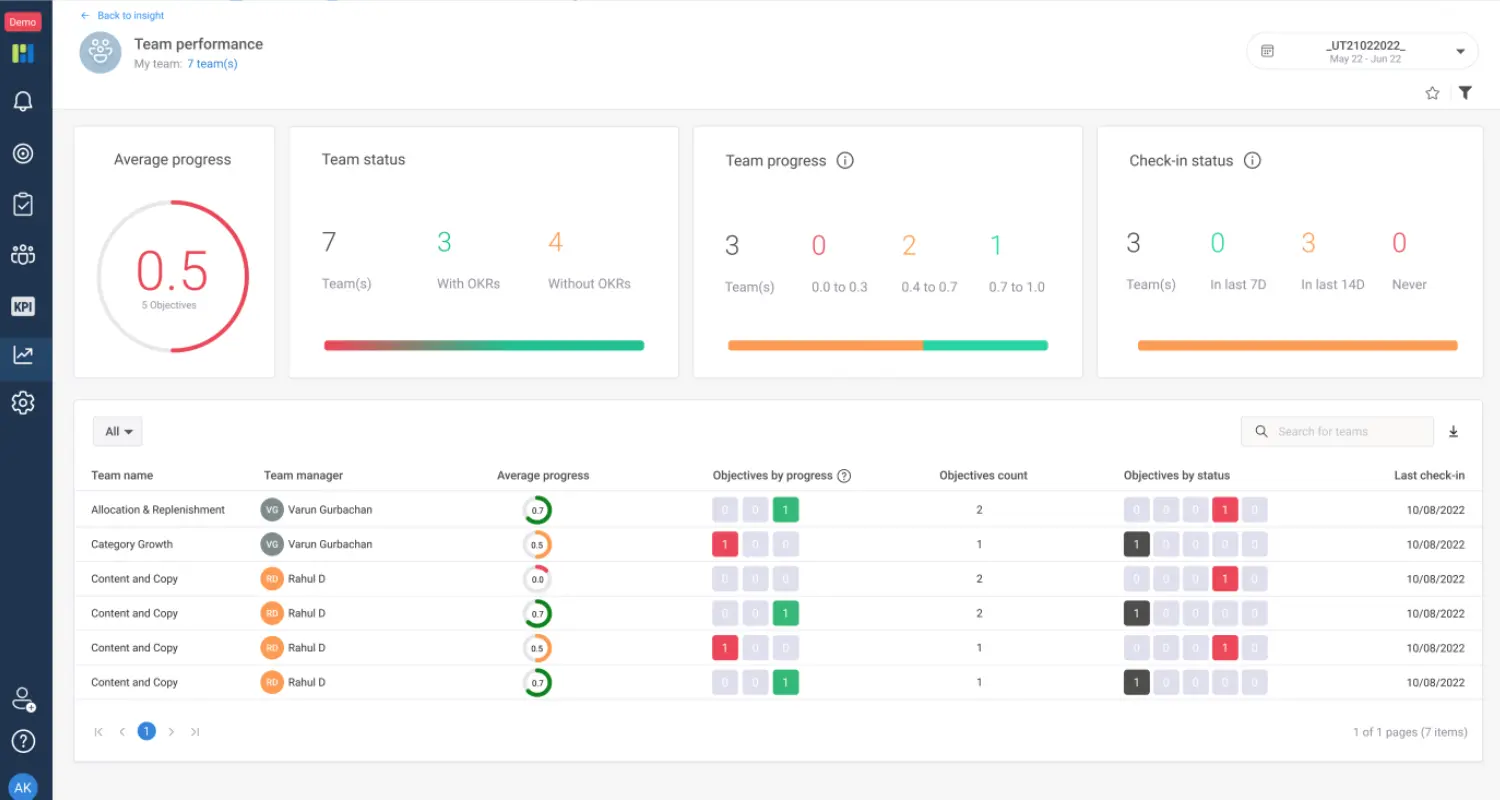The image size is (1500, 800).
Task: Open the Check-in status info icon
Action: pos(1252,160)
